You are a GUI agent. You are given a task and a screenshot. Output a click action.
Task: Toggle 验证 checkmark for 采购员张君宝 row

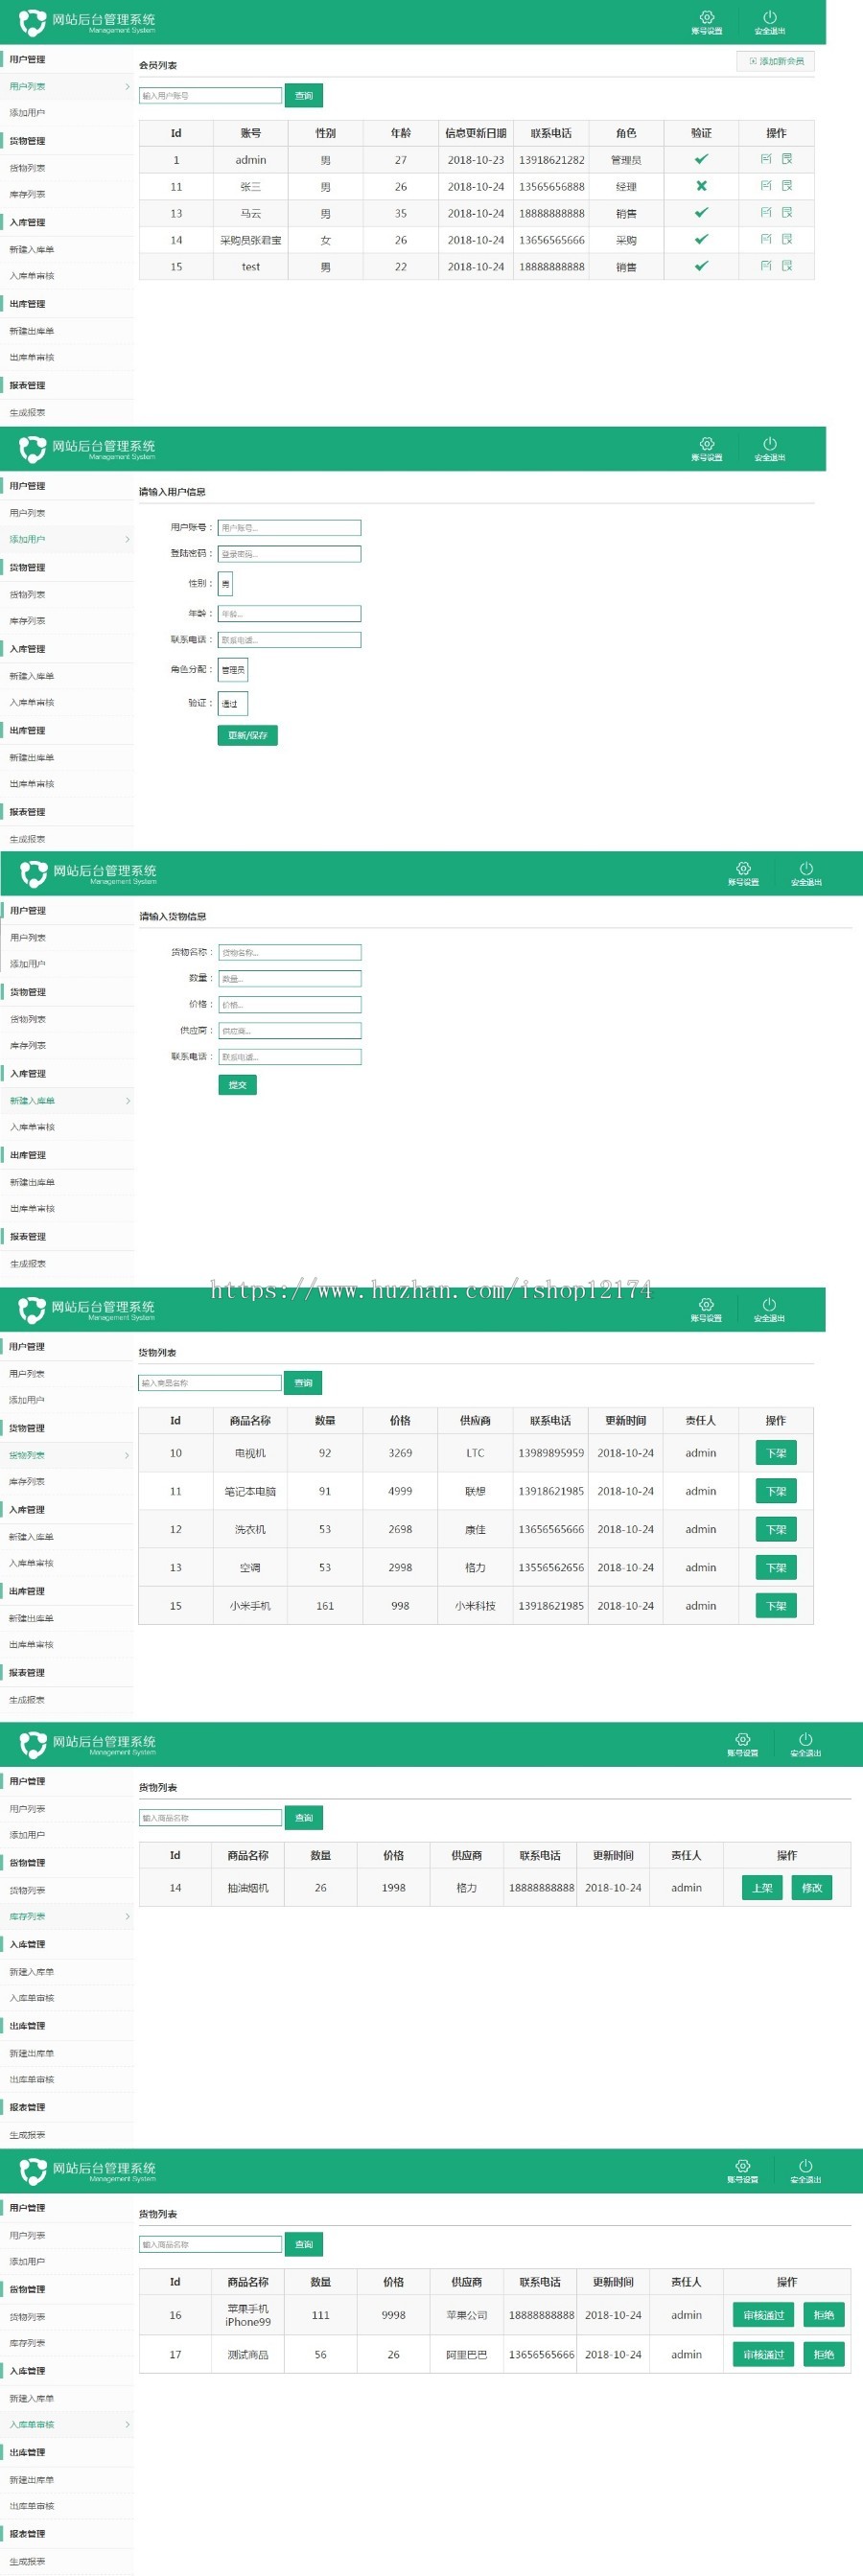tap(701, 239)
